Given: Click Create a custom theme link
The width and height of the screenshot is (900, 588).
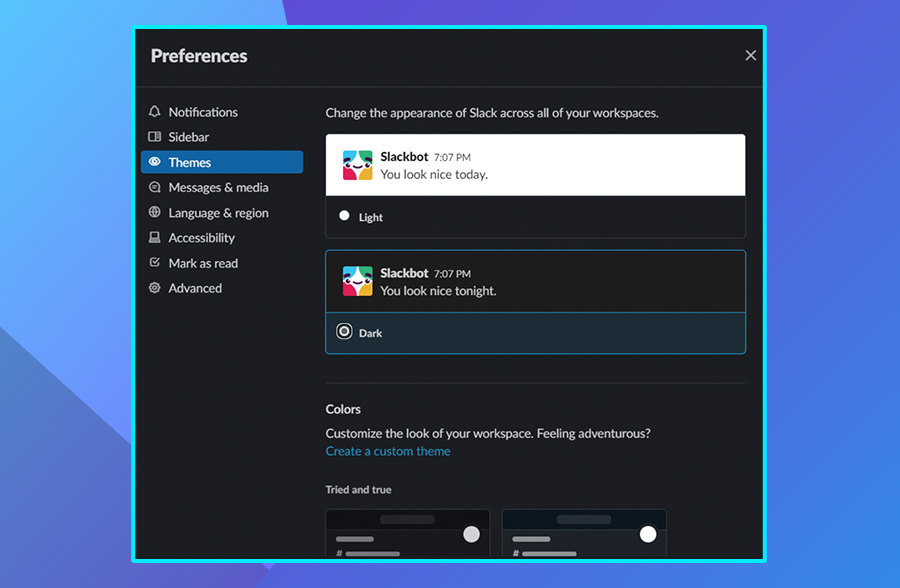Looking at the screenshot, I should [388, 451].
